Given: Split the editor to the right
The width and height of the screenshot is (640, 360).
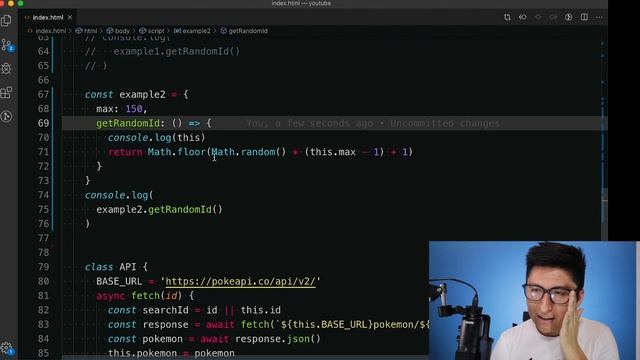Looking at the screenshot, I should (x=584, y=17).
